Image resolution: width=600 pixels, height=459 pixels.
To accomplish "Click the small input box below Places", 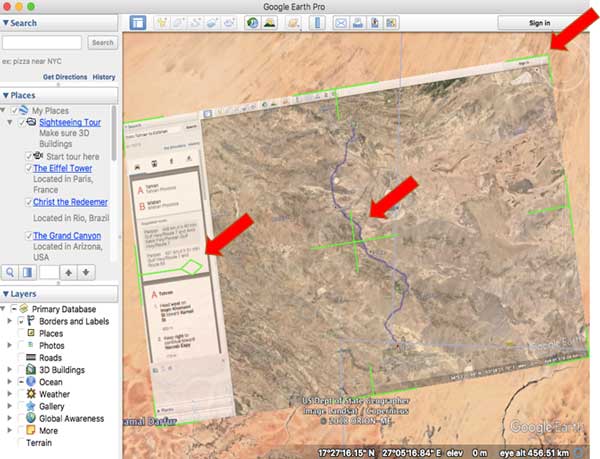I will (x=49, y=272).
